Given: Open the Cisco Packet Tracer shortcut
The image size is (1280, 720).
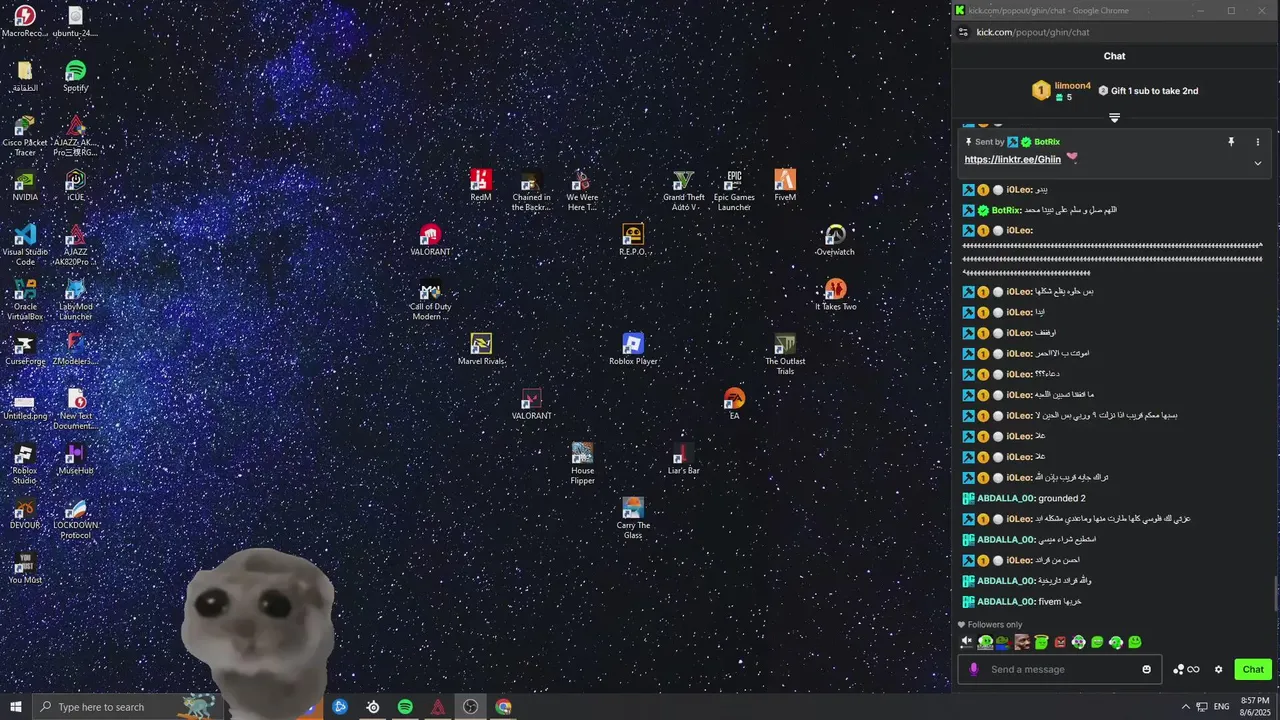Looking at the screenshot, I should tap(25, 135).
